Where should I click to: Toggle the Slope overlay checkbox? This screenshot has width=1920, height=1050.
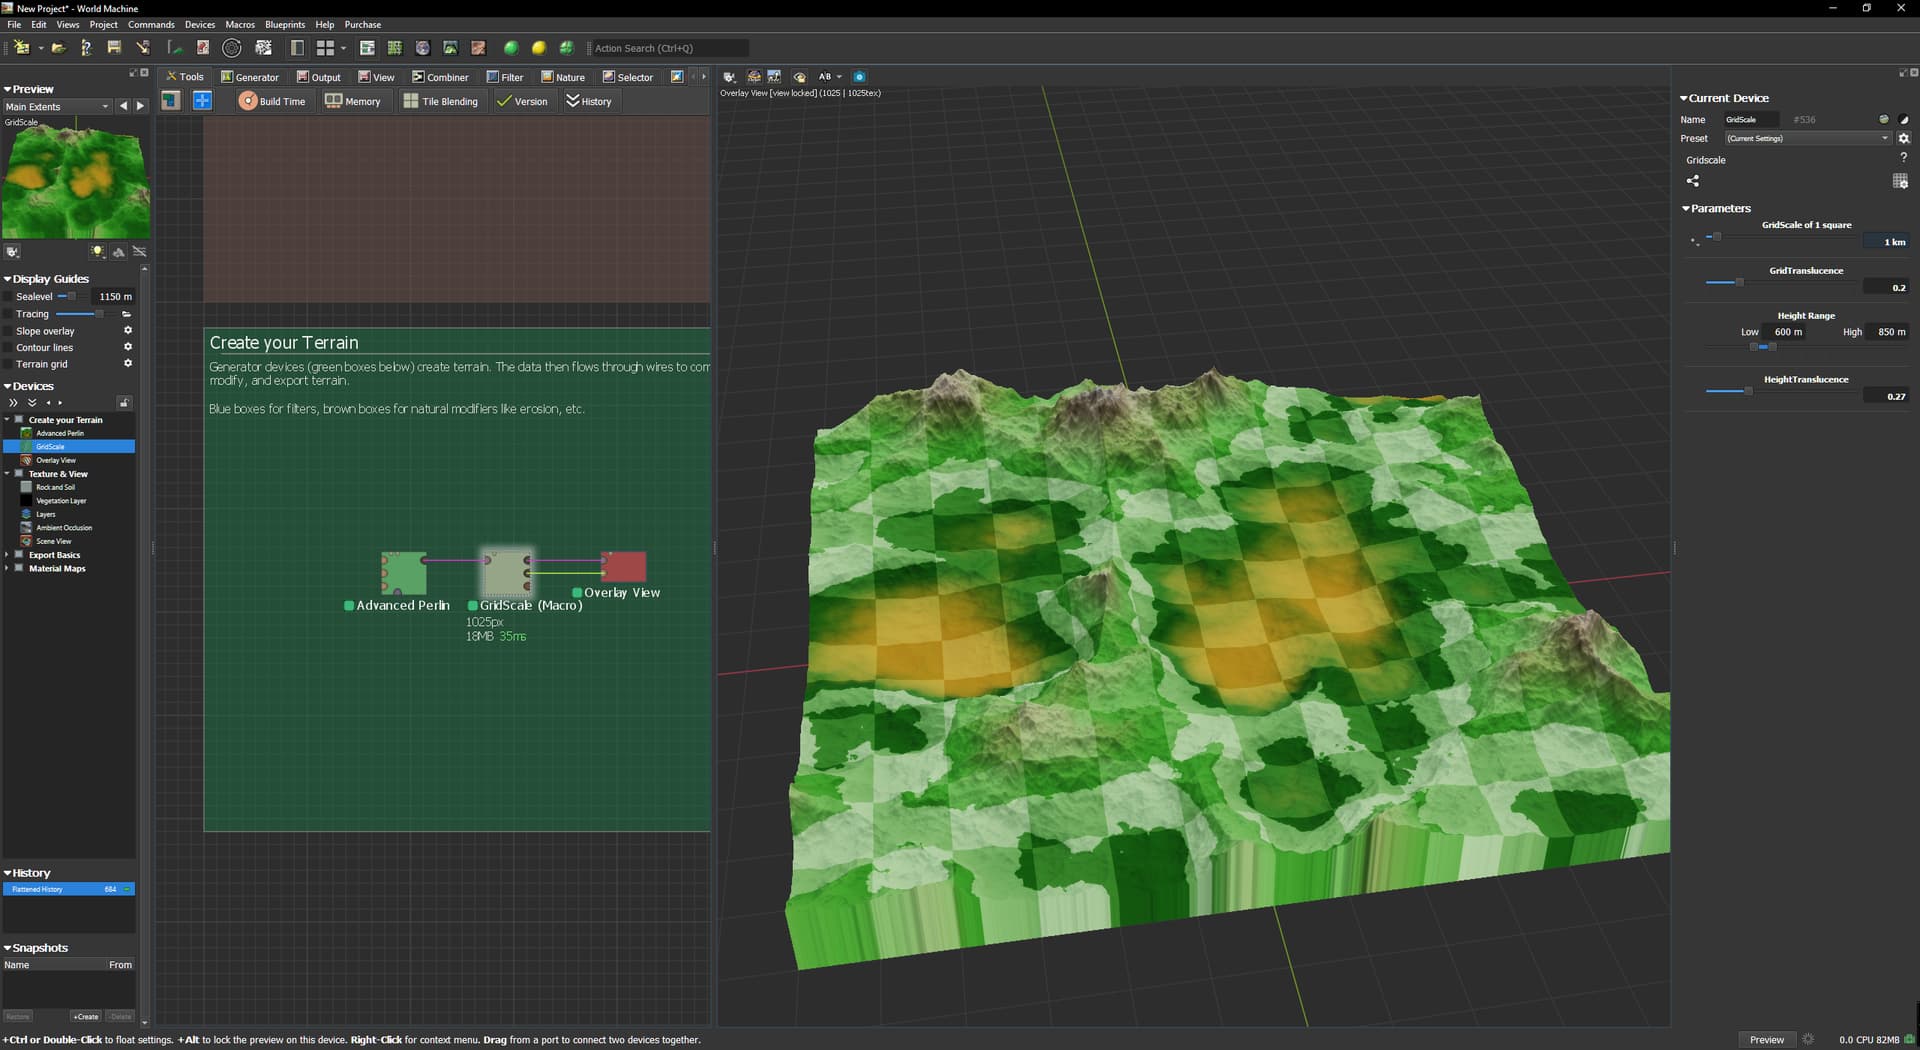point(8,331)
